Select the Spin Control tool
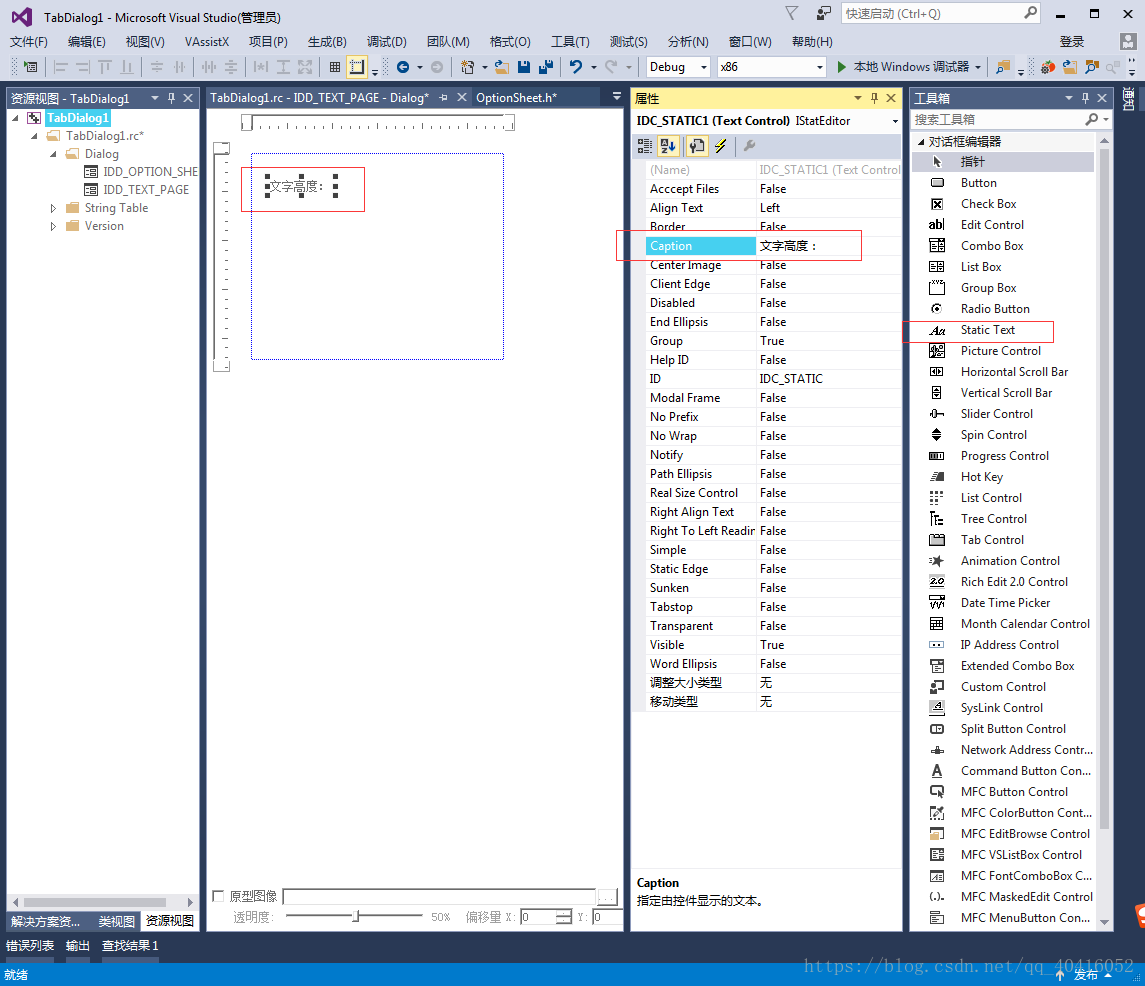Screen dimensions: 1145x986 pos(994,435)
